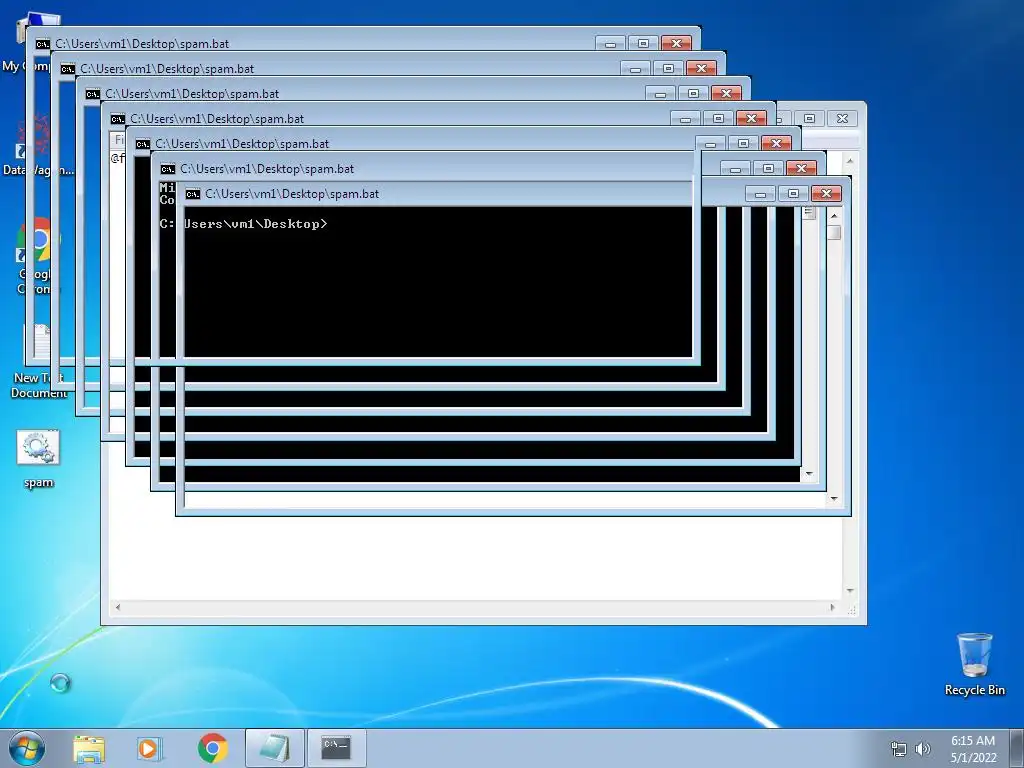Maximize the Notepad window behind the consoles
The image size is (1024, 768).
(x=809, y=118)
